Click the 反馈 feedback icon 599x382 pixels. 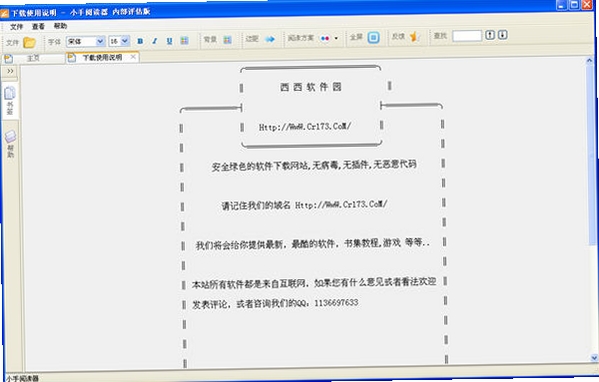click(414, 37)
